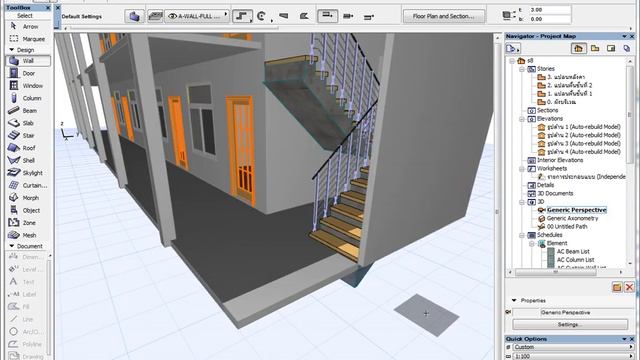Viewport: 640px width, 360px height.
Task: Collapse the Document toolbox section
Action: [11, 246]
